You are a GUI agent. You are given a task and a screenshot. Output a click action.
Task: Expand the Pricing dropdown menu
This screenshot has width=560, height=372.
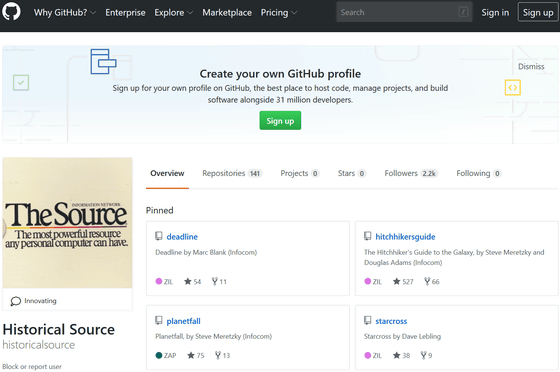point(279,12)
